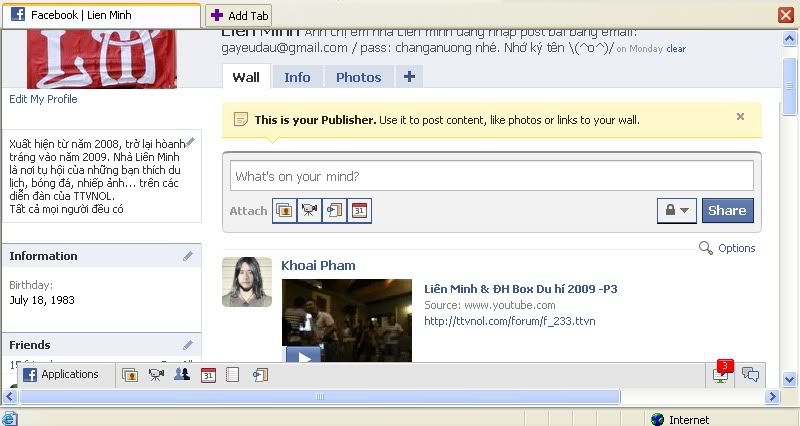This screenshot has height=426, width=800.
Task: Click the Share button
Action: [x=728, y=210]
